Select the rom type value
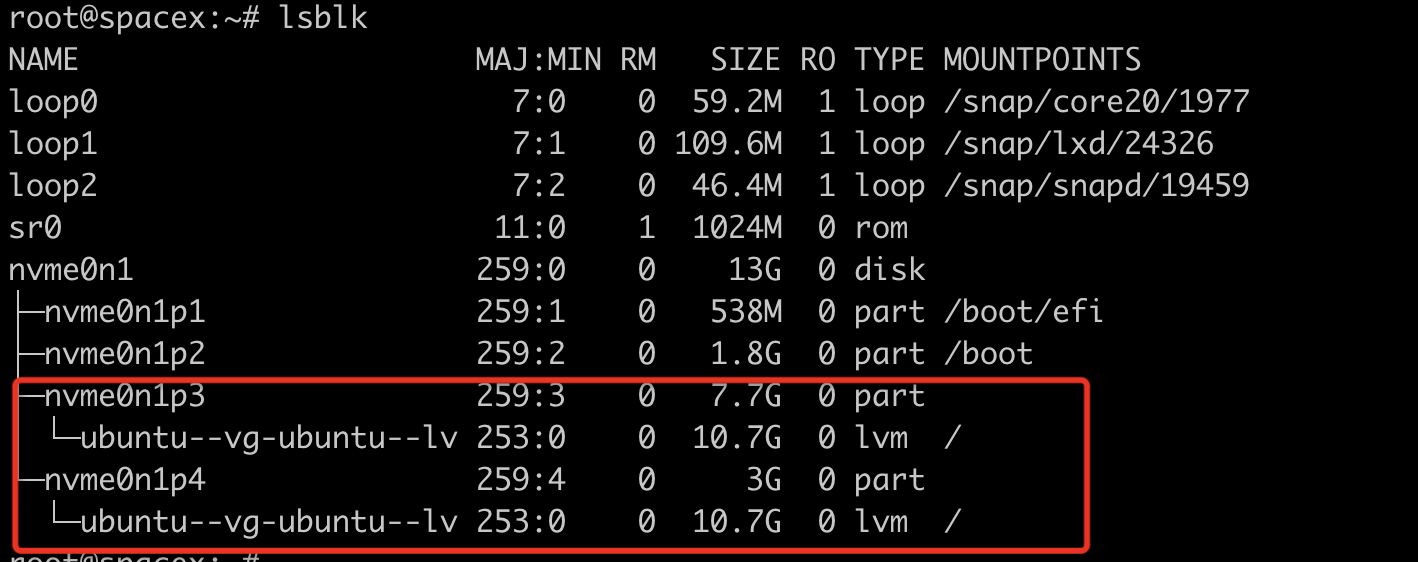The image size is (1418, 562). coord(881,228)
